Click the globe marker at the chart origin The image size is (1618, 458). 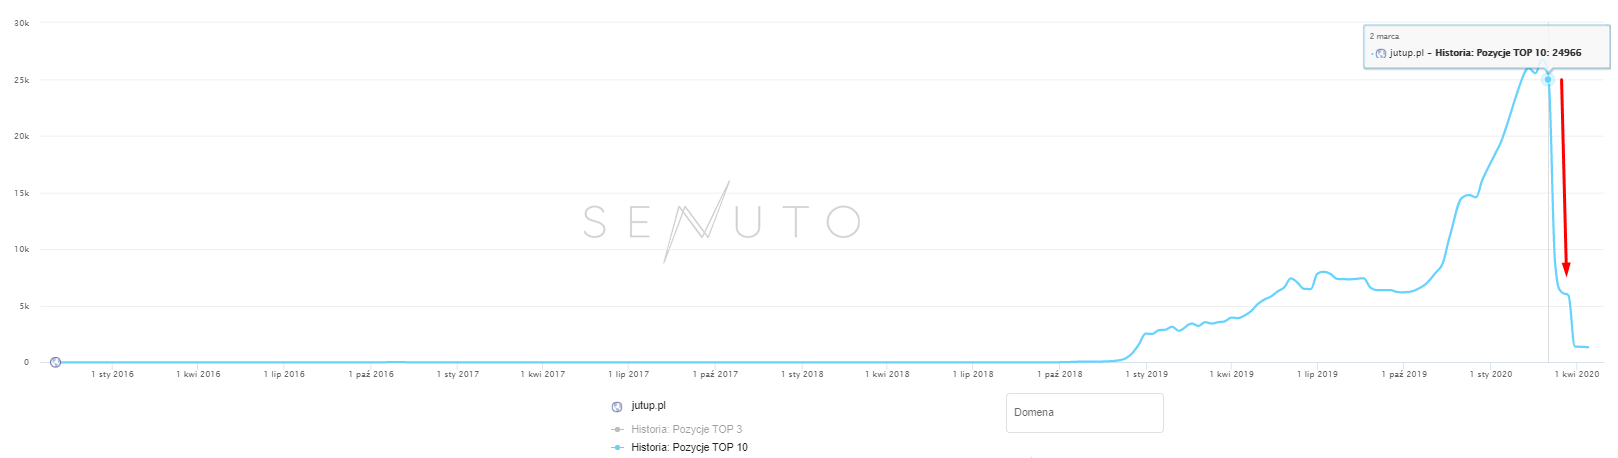(56, 362)
